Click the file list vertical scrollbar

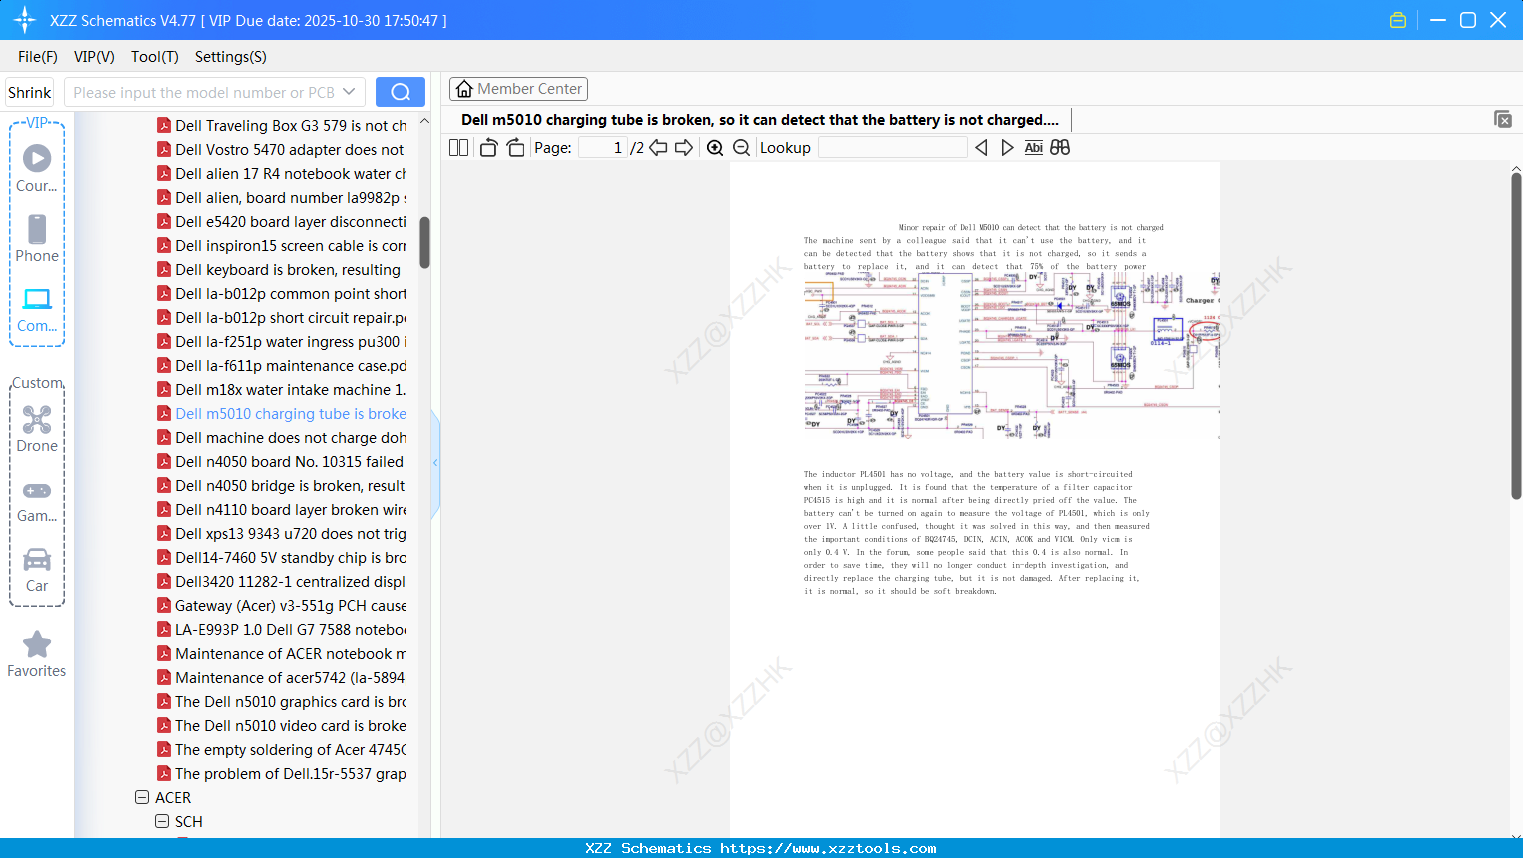424,243
